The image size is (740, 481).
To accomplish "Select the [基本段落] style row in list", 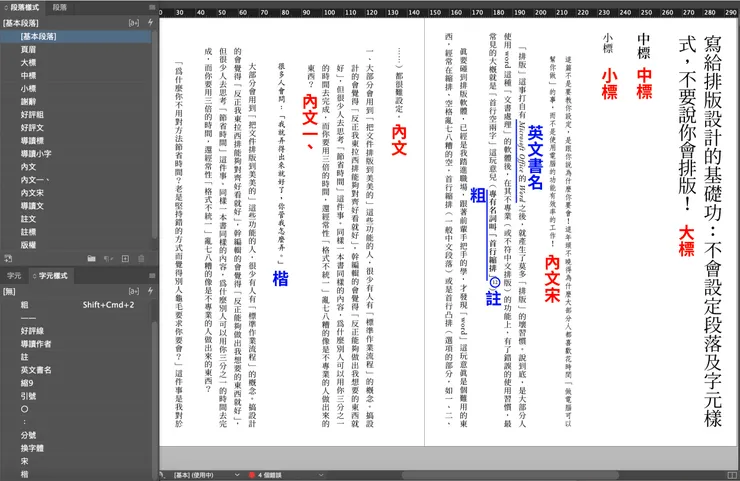I will (x=76, y=36).
